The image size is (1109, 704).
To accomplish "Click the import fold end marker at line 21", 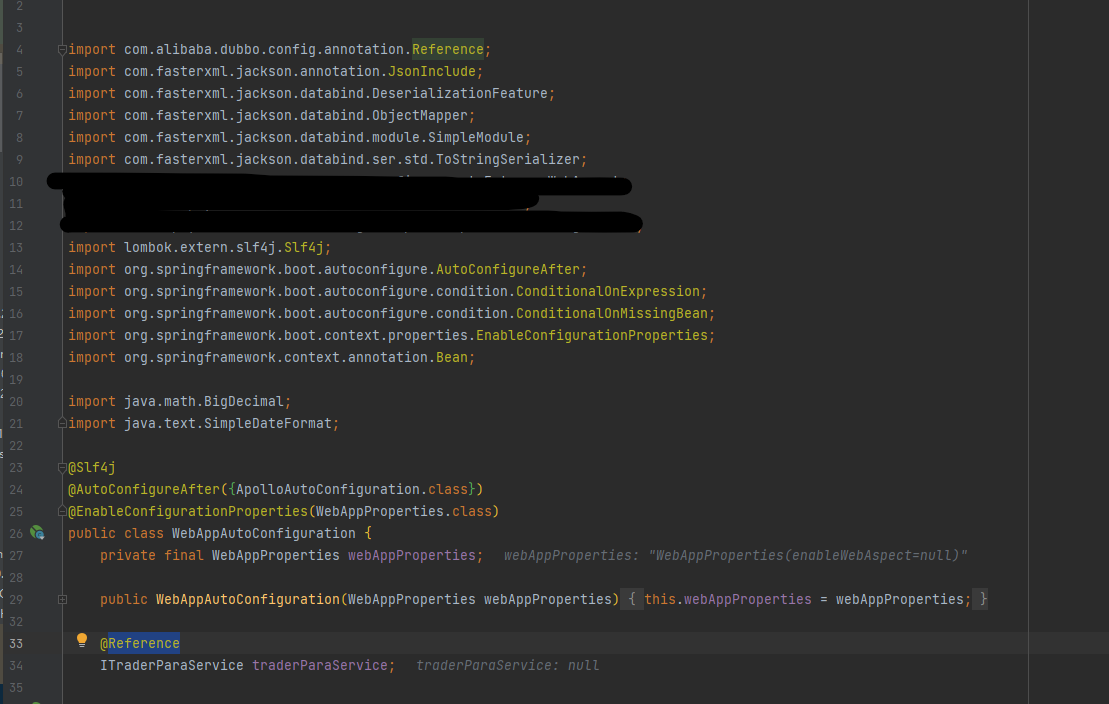I will 62,423.
